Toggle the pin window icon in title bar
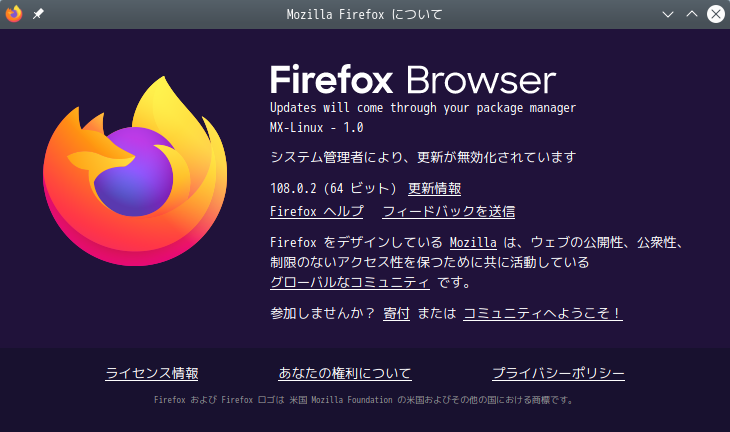 point(38,14)
